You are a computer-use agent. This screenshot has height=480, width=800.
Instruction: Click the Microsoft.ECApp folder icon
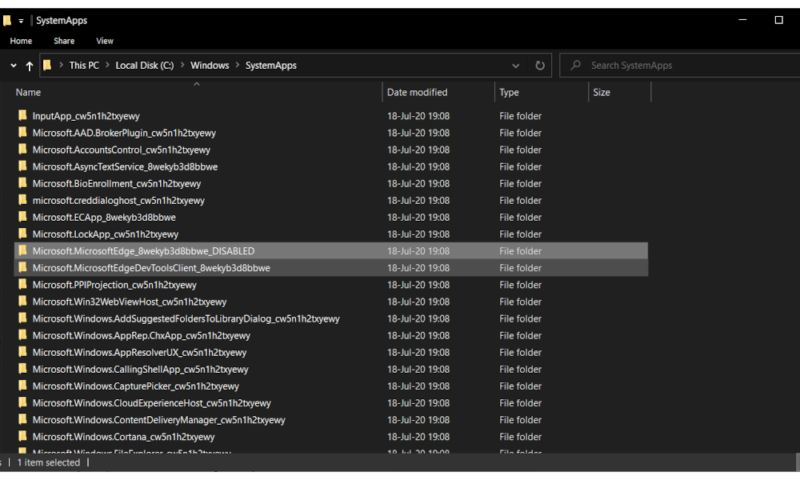point(22,216)
